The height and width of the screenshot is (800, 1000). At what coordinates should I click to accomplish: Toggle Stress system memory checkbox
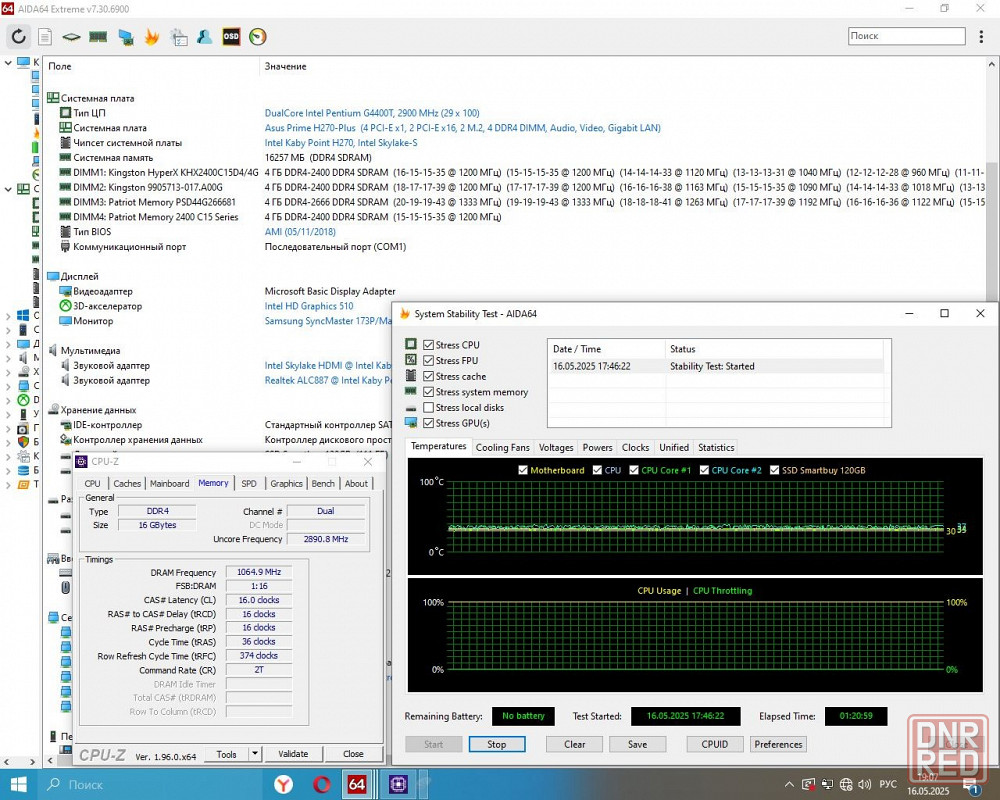(x=429, y=392)
